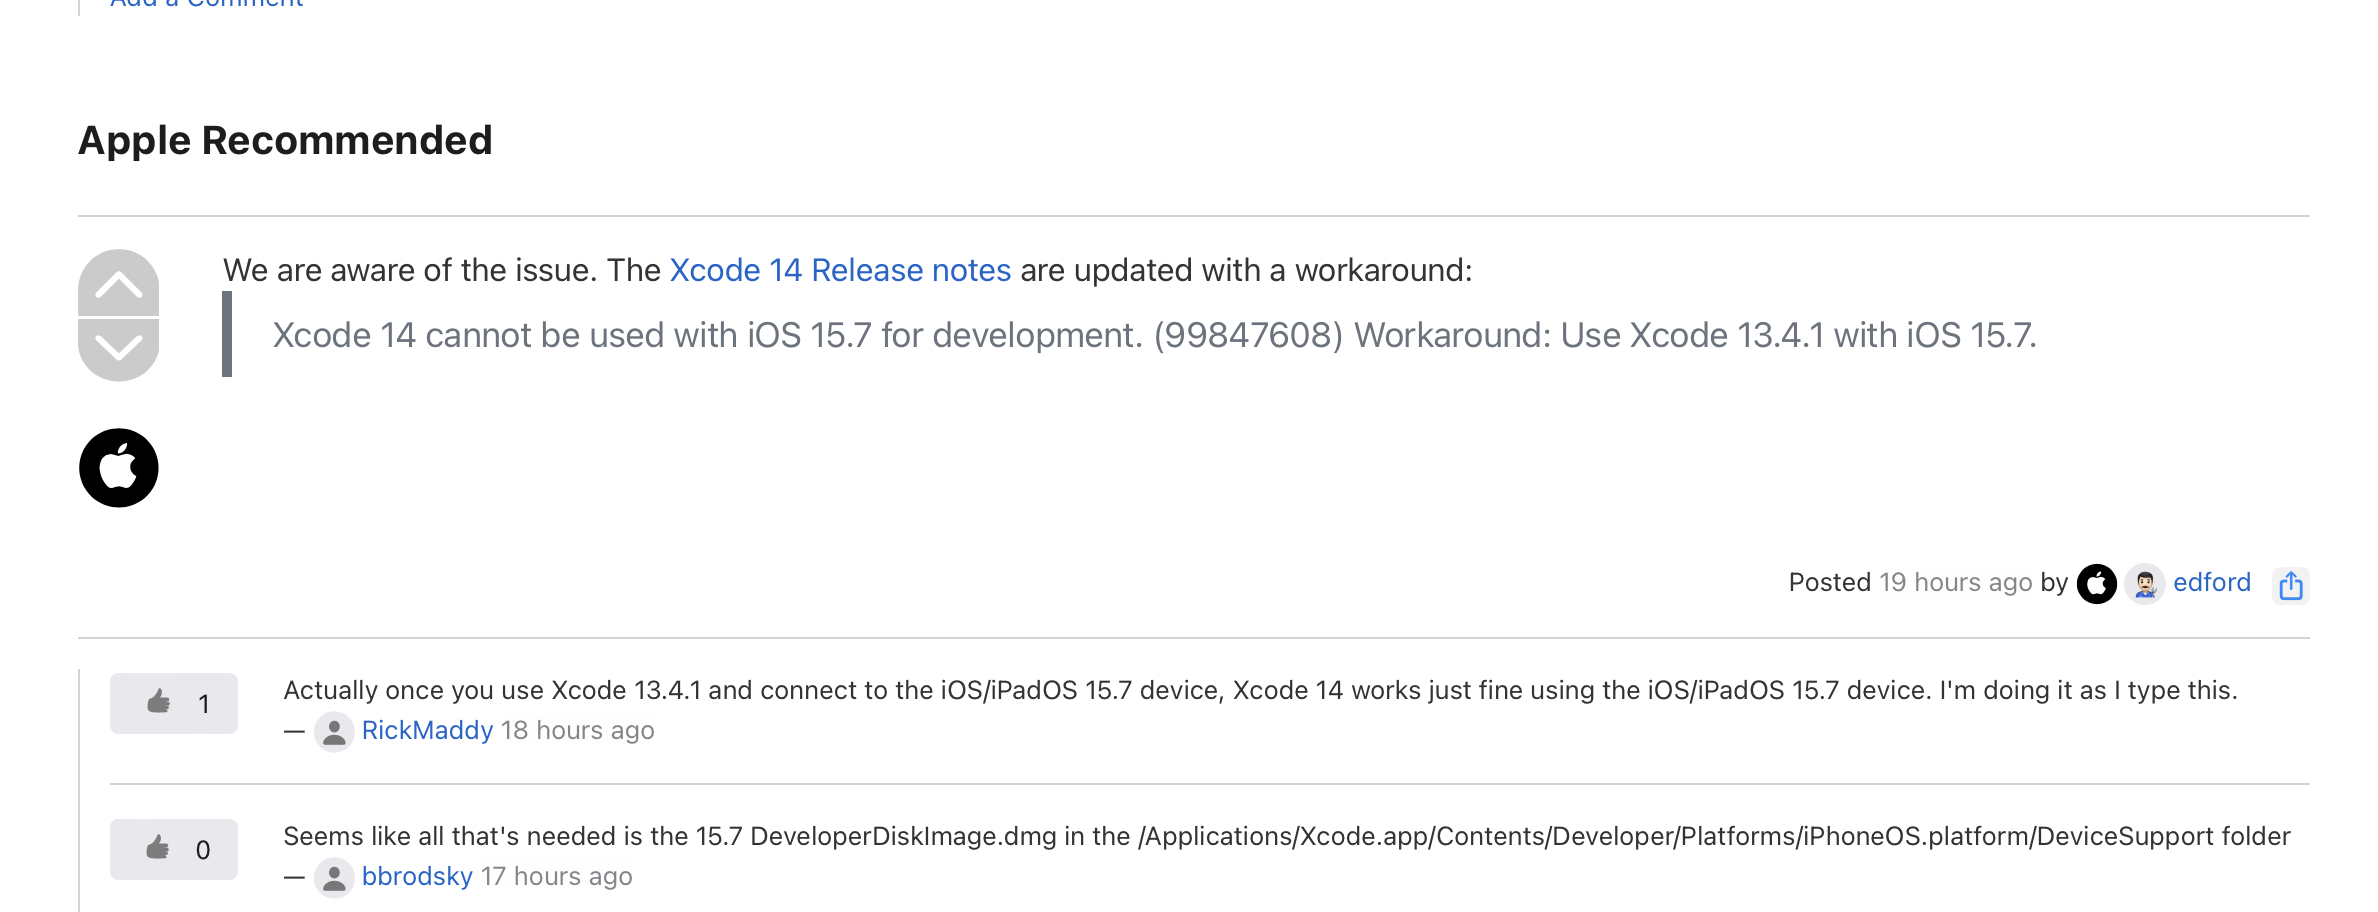The image size is (2378, 912).
Task: Click bbrodsky's gray avatar icon
Action: click(334, 878)
